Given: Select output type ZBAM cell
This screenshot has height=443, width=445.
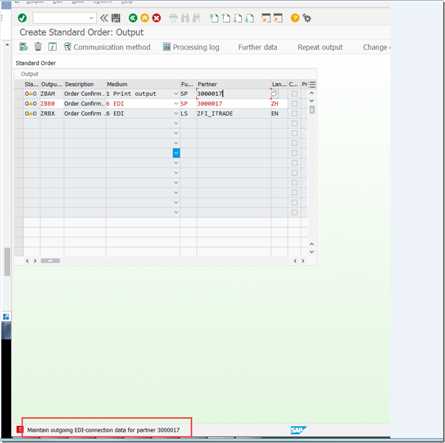Looking at the screenshot, I should coord(51,94).
